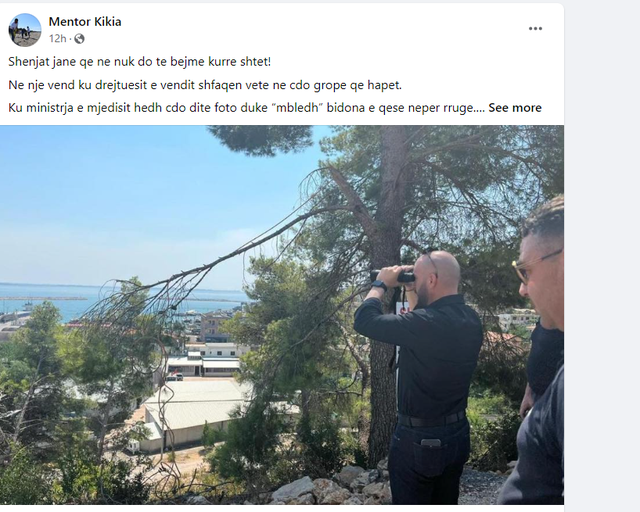Open Mentor Kikia's round profile picture
Screen dimensions: 640x512
[24, 30]
